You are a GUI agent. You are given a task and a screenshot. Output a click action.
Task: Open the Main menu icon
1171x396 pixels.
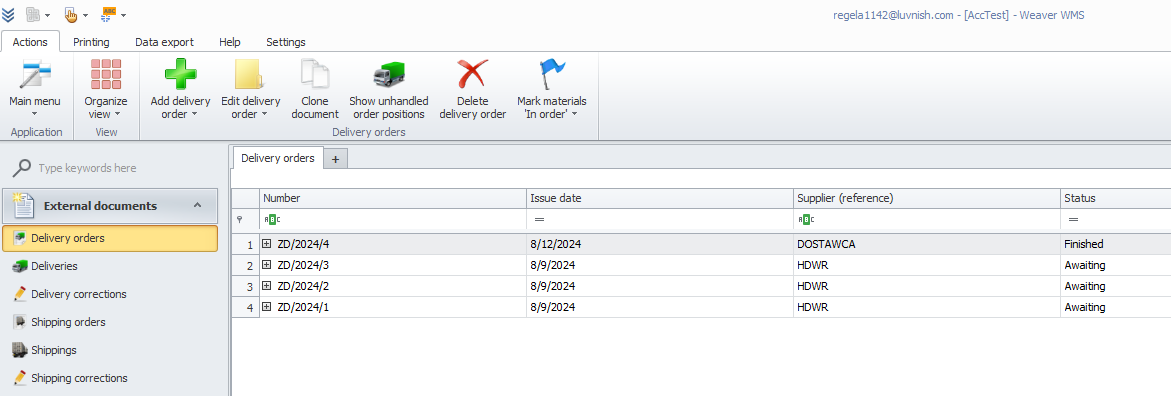click(35, 74)
